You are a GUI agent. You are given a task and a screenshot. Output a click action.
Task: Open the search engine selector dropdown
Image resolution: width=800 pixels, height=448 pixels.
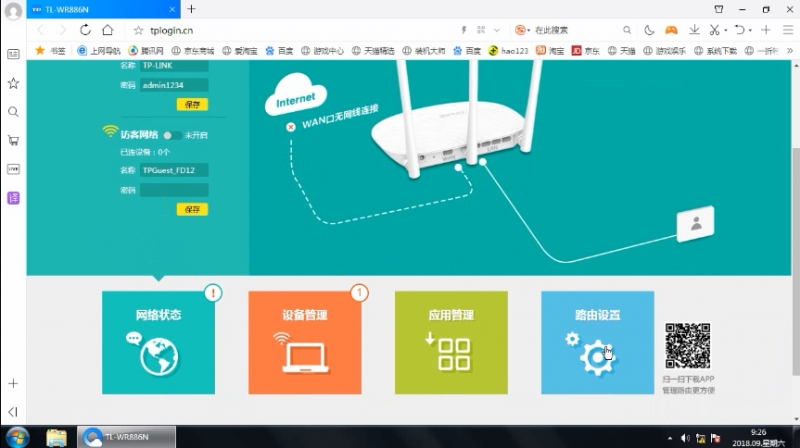coord(522,30)
